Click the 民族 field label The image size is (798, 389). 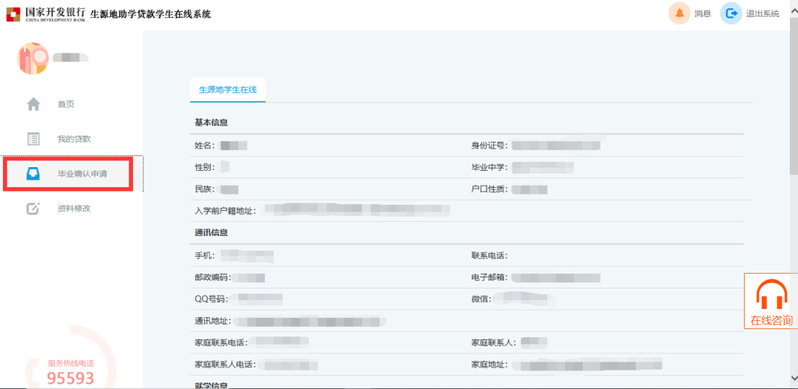tap(205, 189)
